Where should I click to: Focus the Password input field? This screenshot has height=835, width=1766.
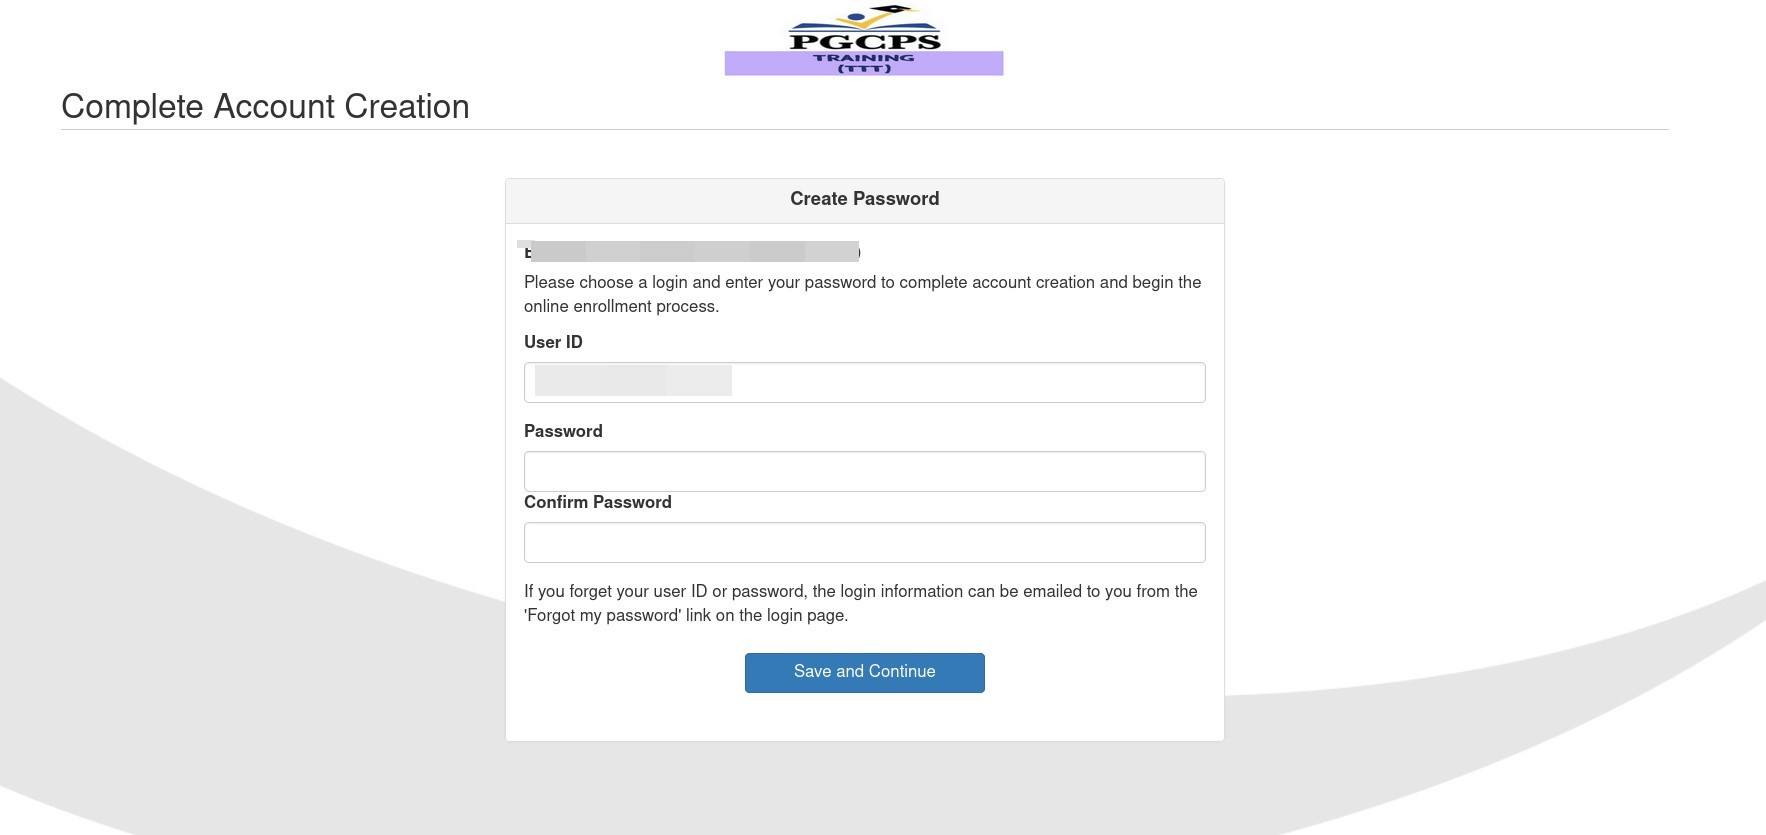pyautogui.click(x=864, y=471)
